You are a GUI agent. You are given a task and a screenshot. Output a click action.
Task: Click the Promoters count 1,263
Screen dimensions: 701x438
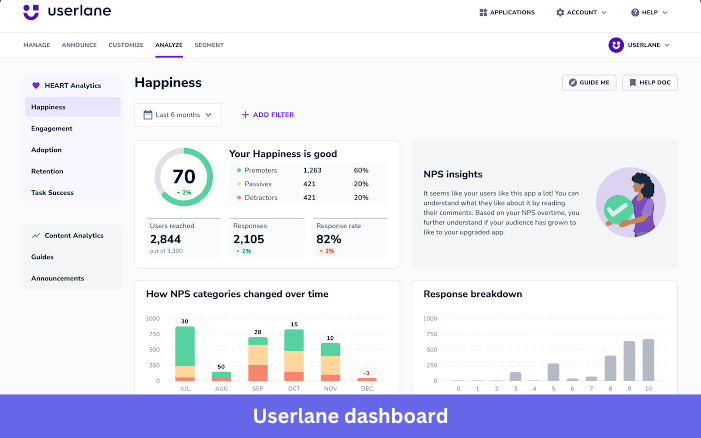click(312, 170)
